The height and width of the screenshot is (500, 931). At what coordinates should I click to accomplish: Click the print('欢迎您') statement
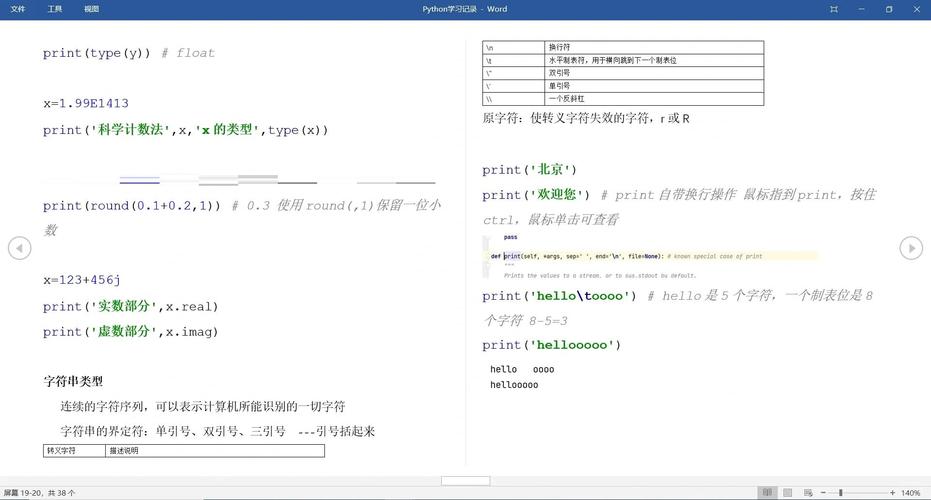pyautogui.click(x=536, y=195)
